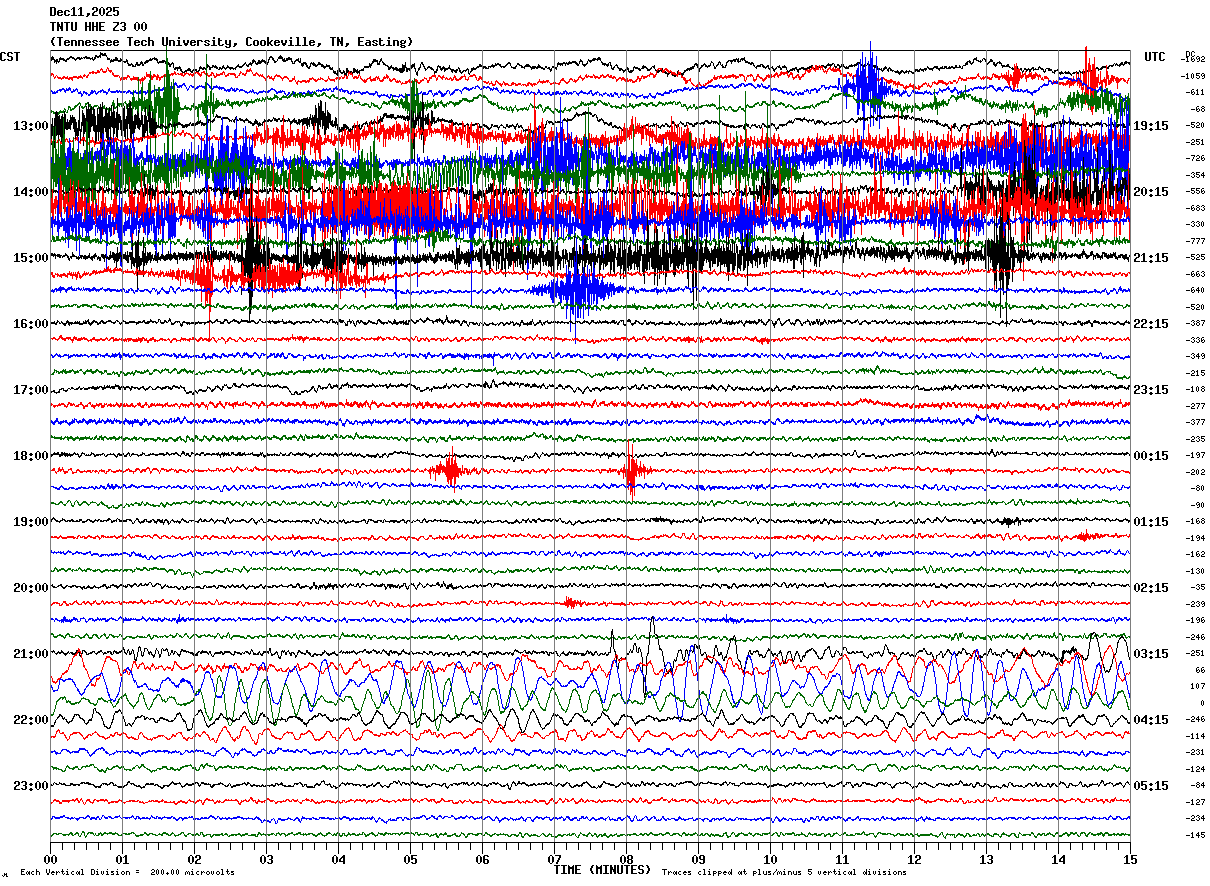Click minute tick label 00 on axis
The height and width of the screenshot is (886, 1210).
50,859
